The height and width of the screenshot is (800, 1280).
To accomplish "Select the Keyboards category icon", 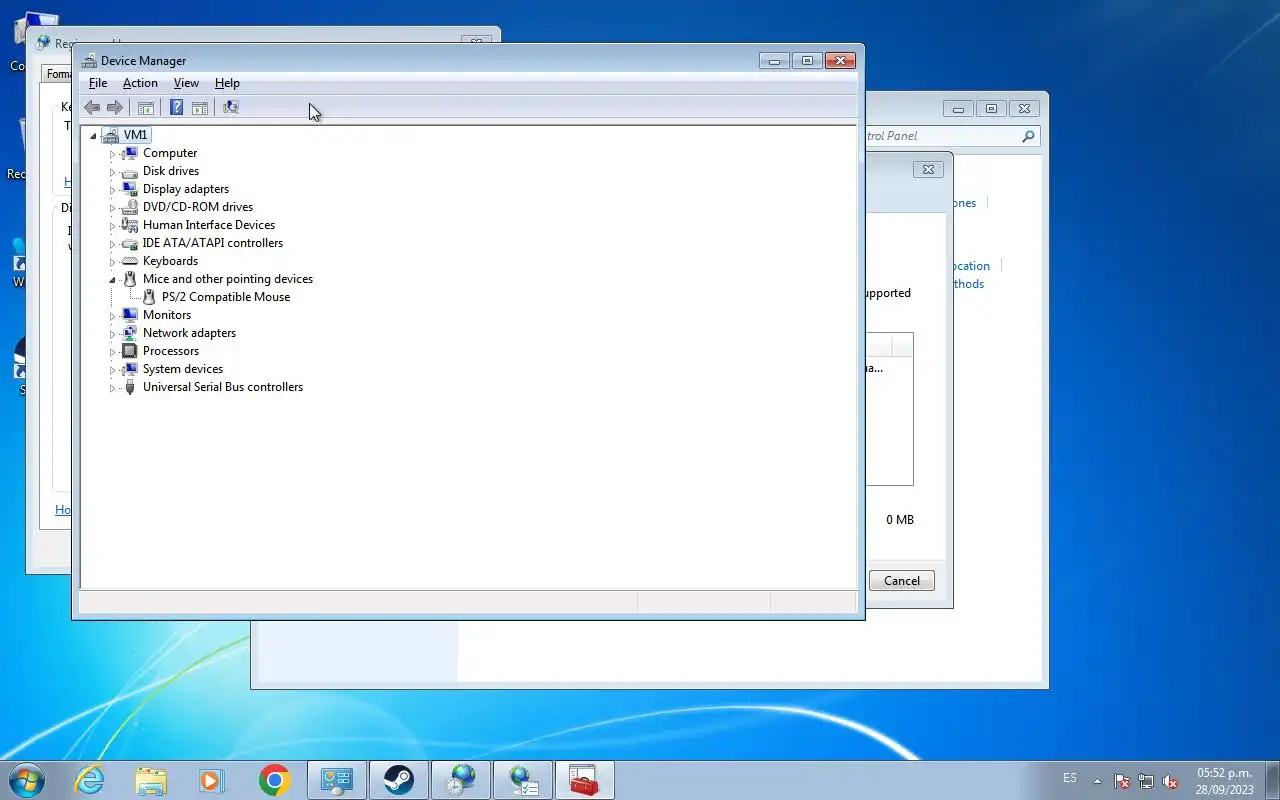I will (x=129, y=261).
